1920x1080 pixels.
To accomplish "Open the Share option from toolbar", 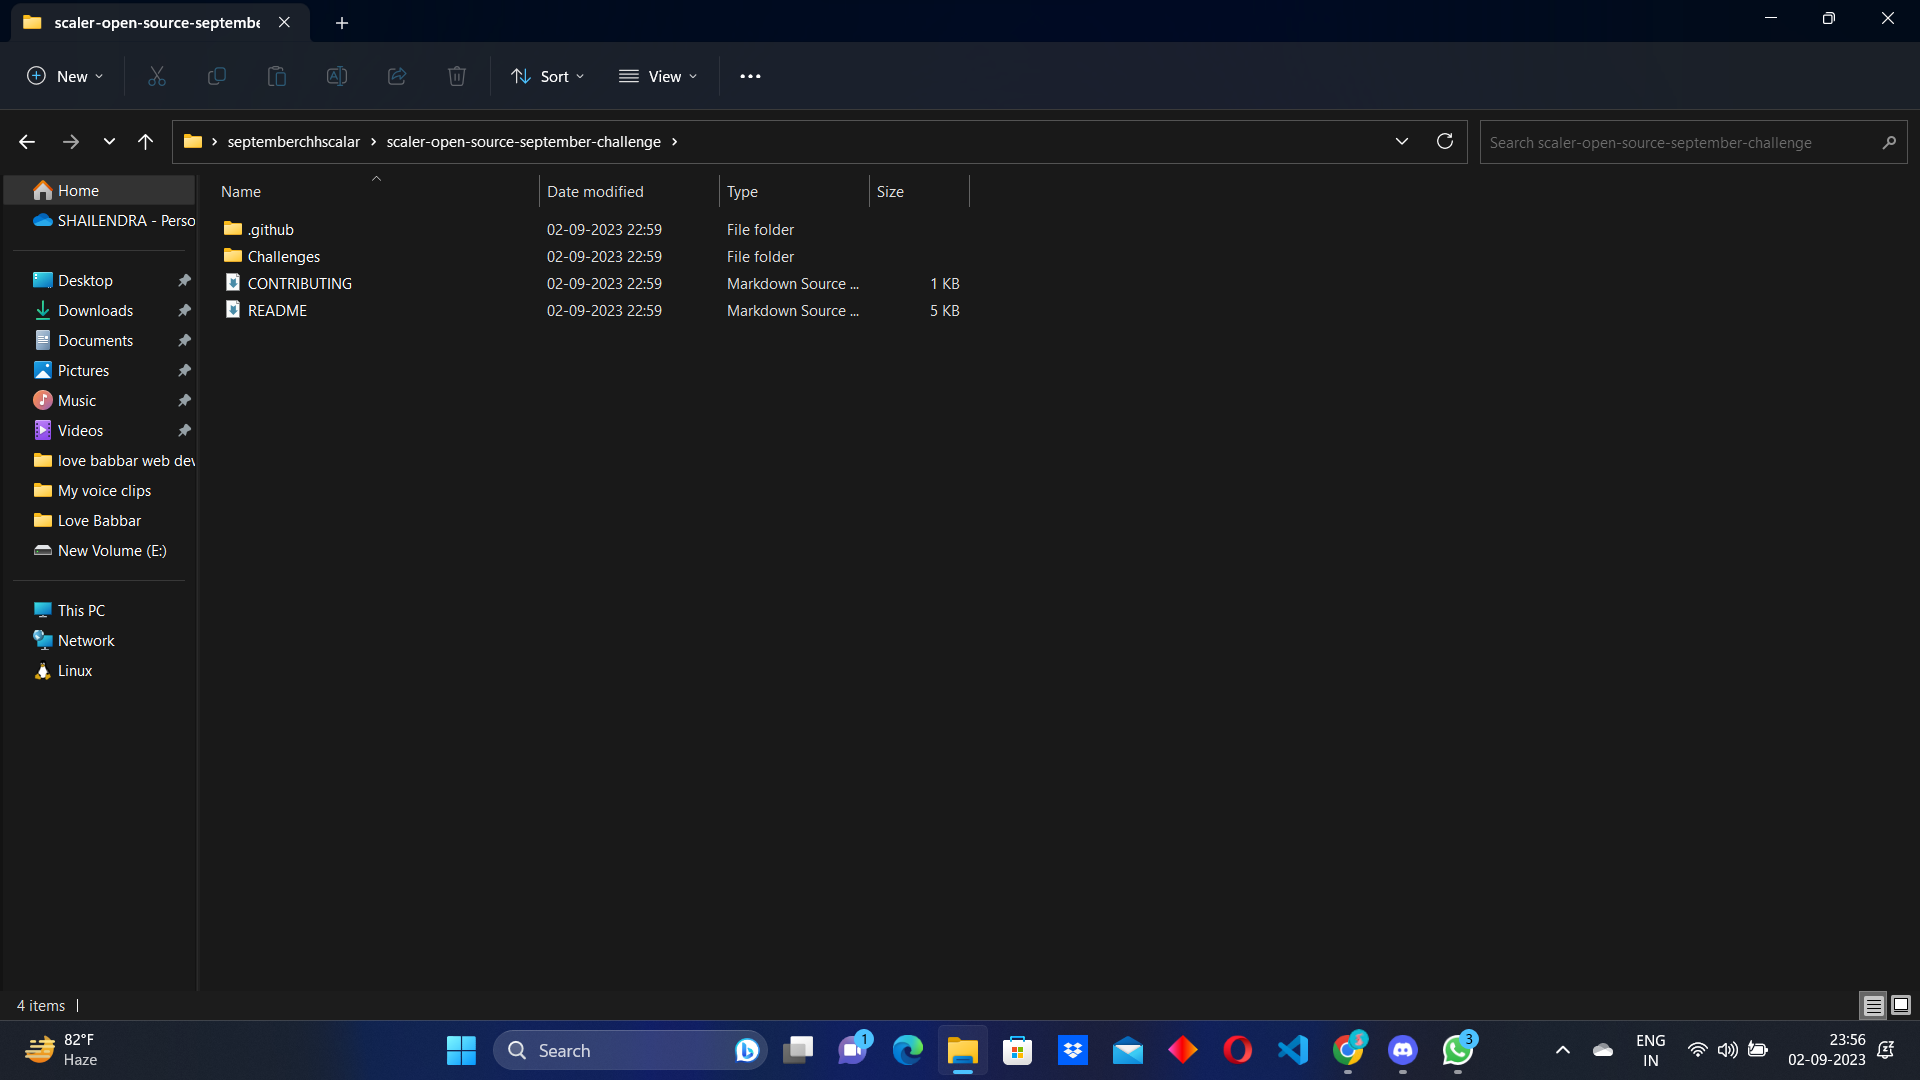I will 396,76.
